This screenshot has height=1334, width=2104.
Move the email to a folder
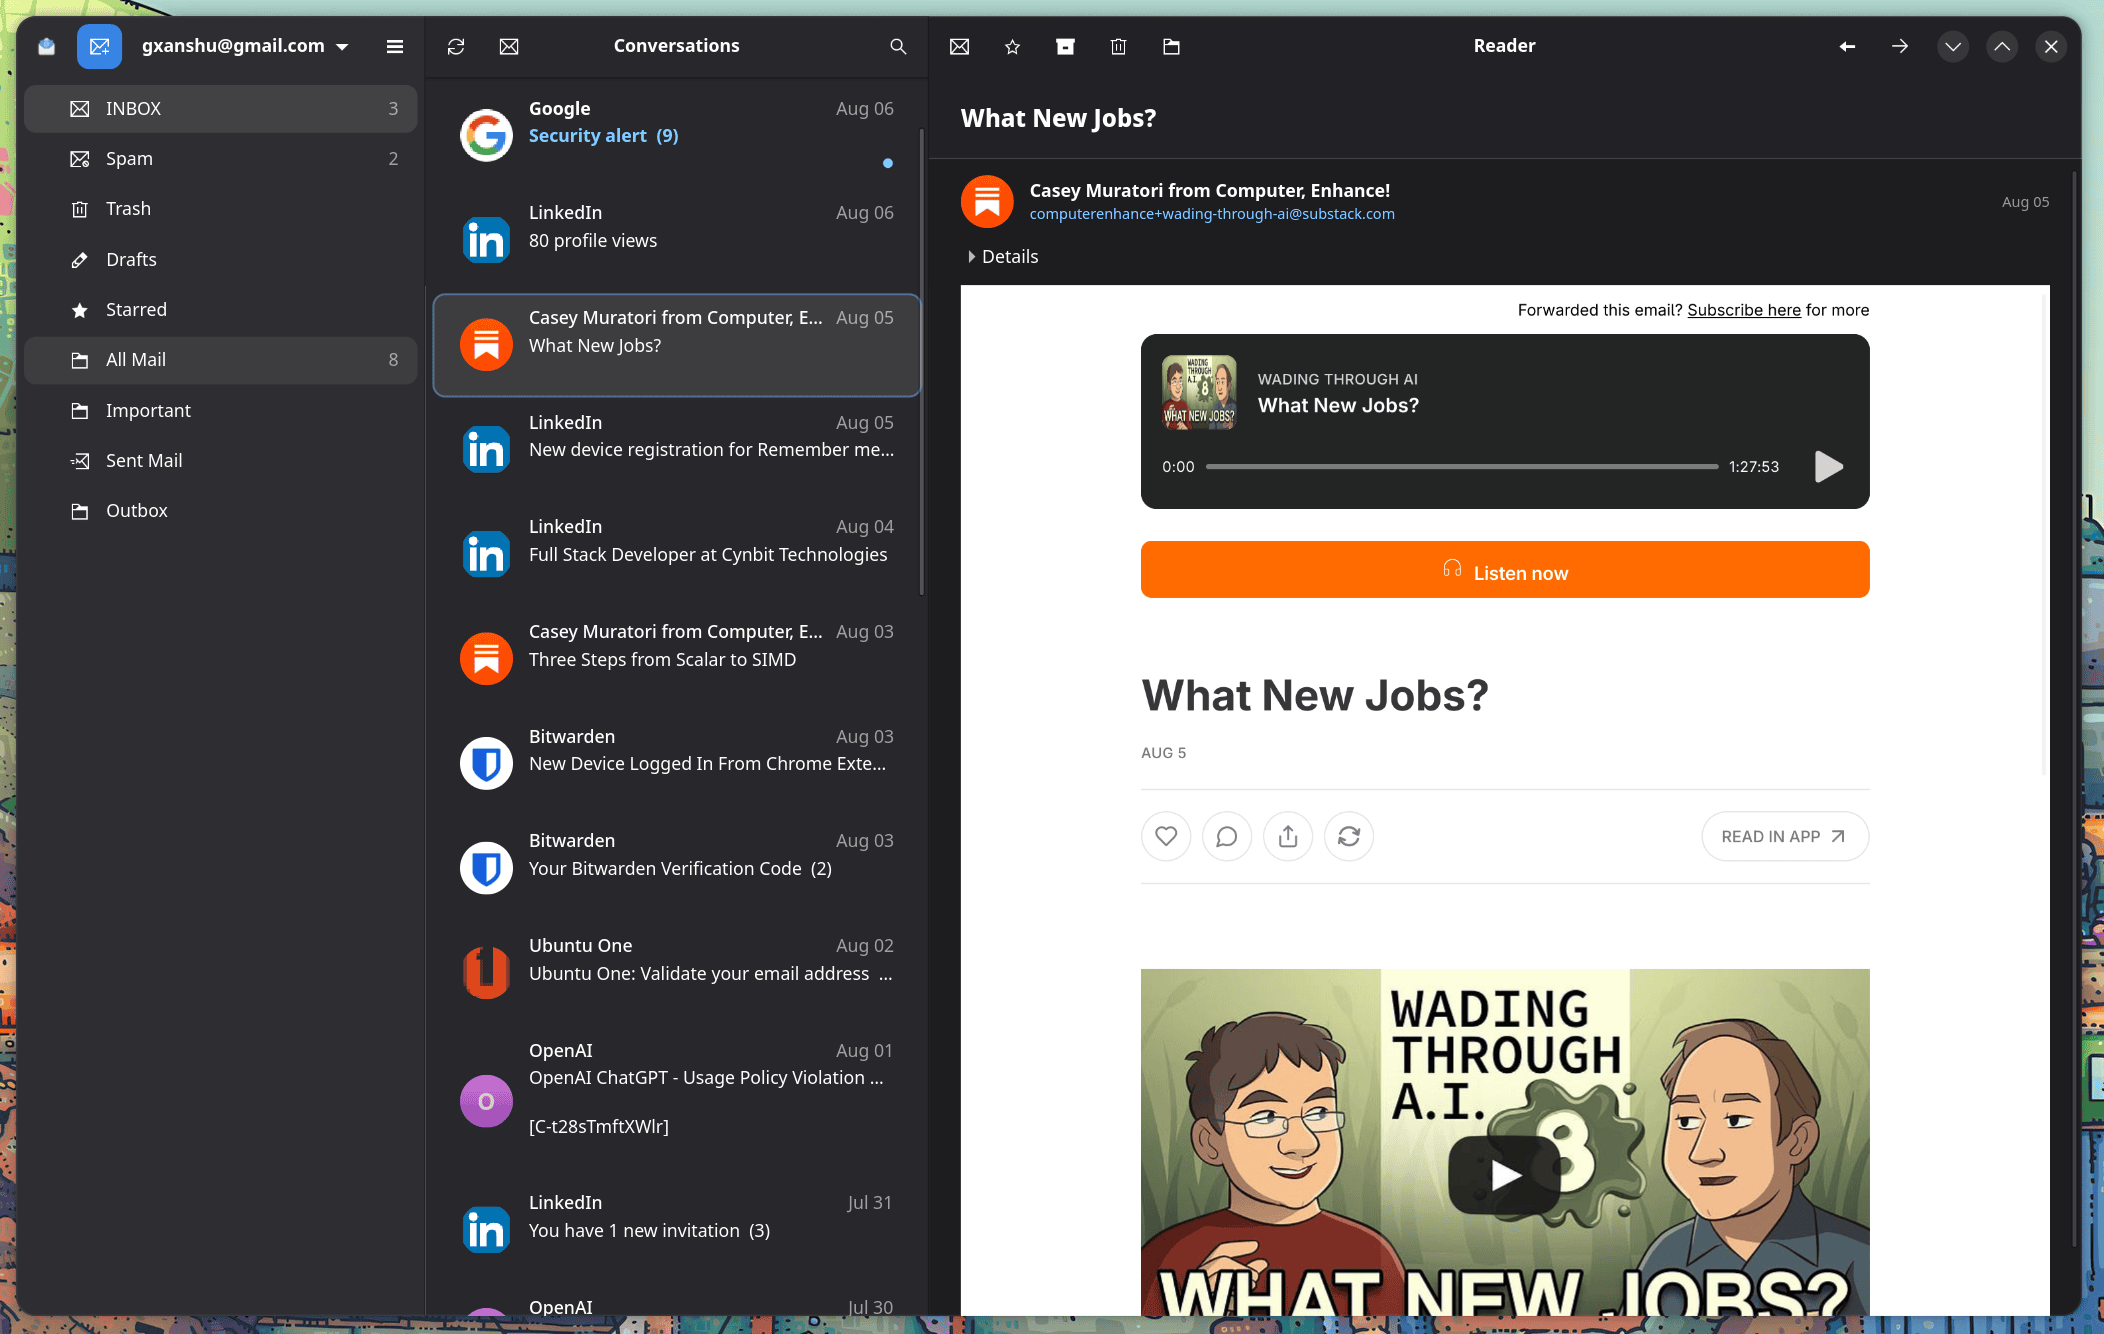tap(1171, 46)
